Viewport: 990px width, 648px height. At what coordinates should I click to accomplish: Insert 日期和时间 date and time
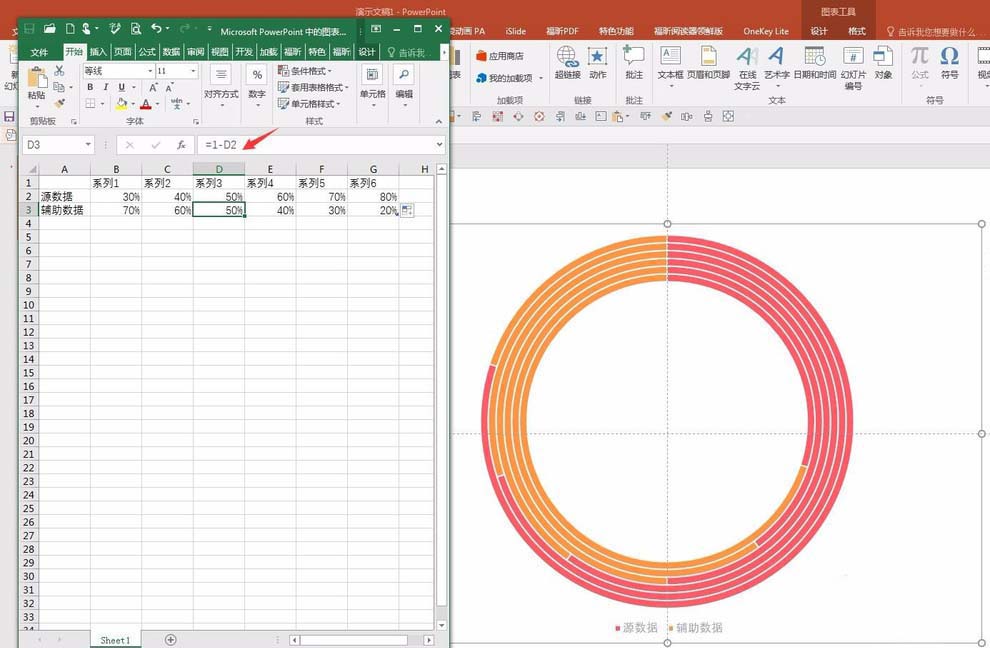(814, 63)
